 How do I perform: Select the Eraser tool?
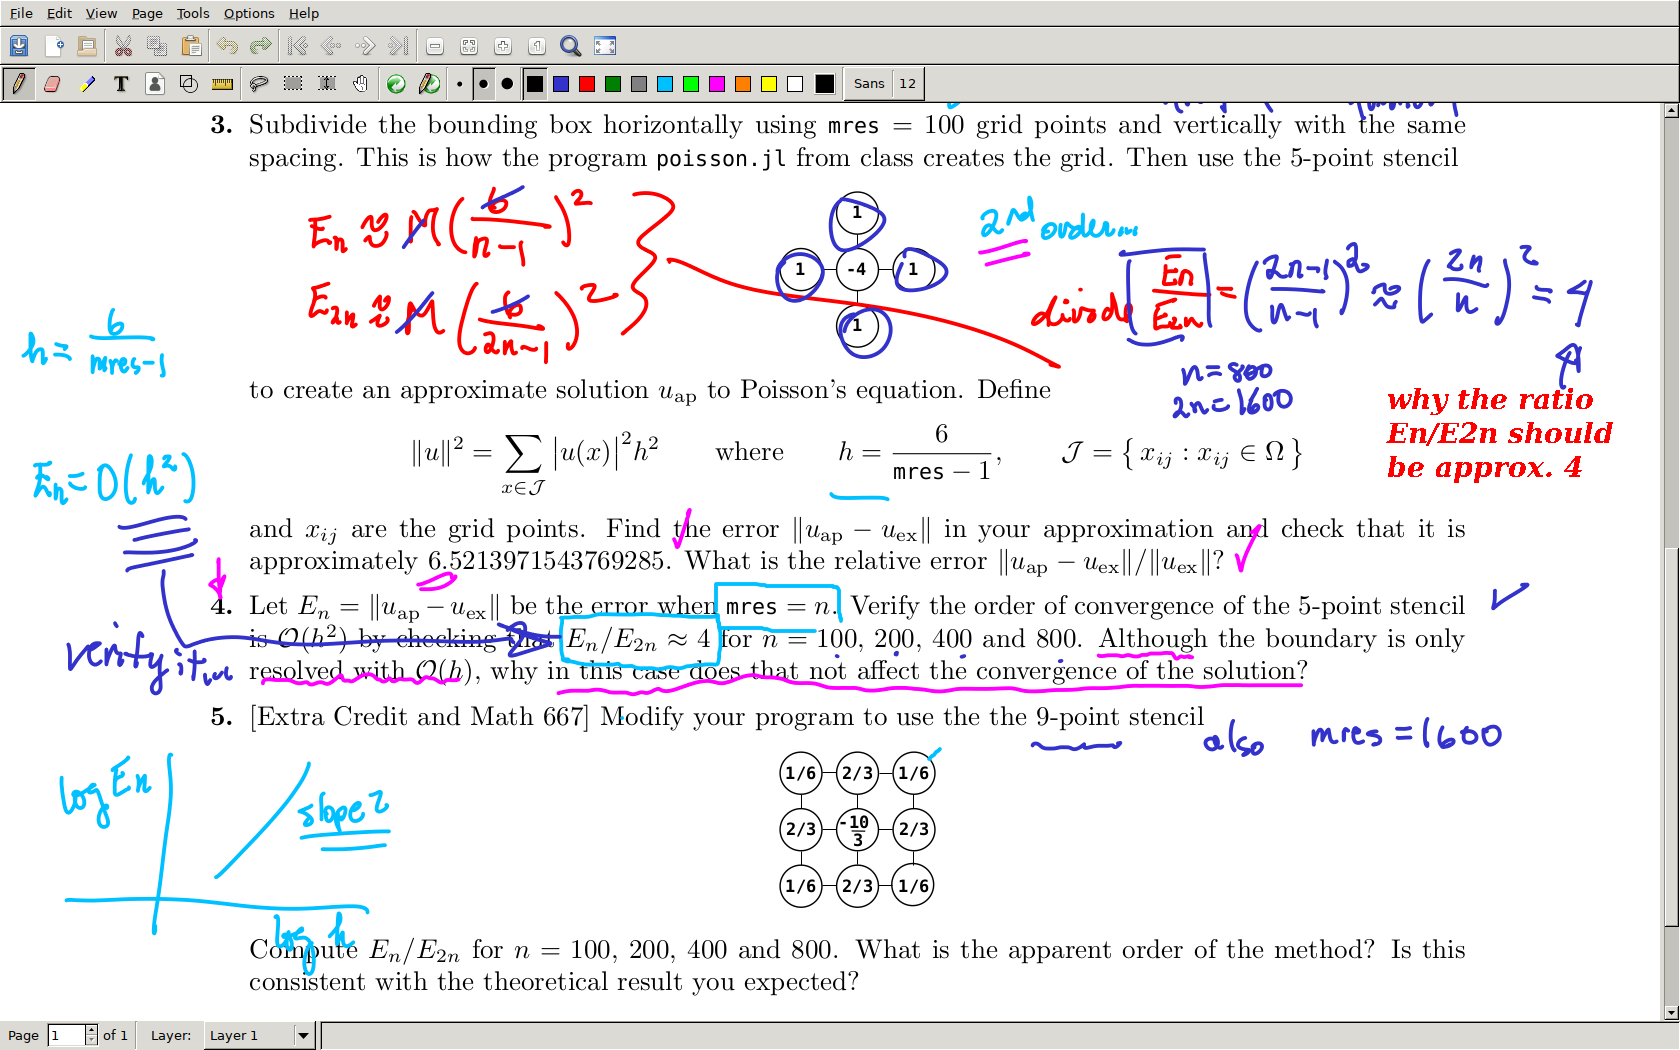[x=52, y=84]
